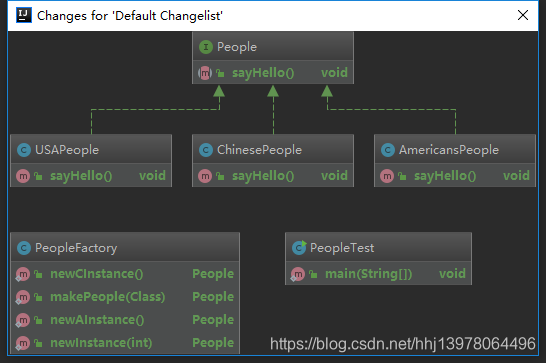Image resolution: width=546 pixels, height=363 pixels.
Task: Click public lock icon of makePeople(Class) row
Action: coord(38,297)
